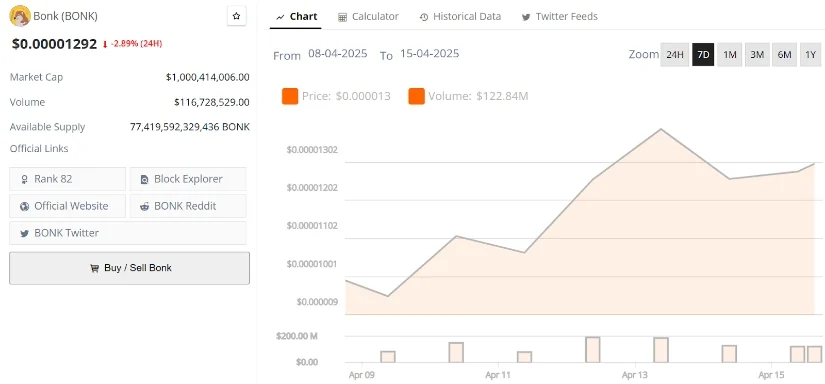Screen dimensions: 825x384
Task: Add Bonk to favorites with star icon
Action: coord(237,16)
